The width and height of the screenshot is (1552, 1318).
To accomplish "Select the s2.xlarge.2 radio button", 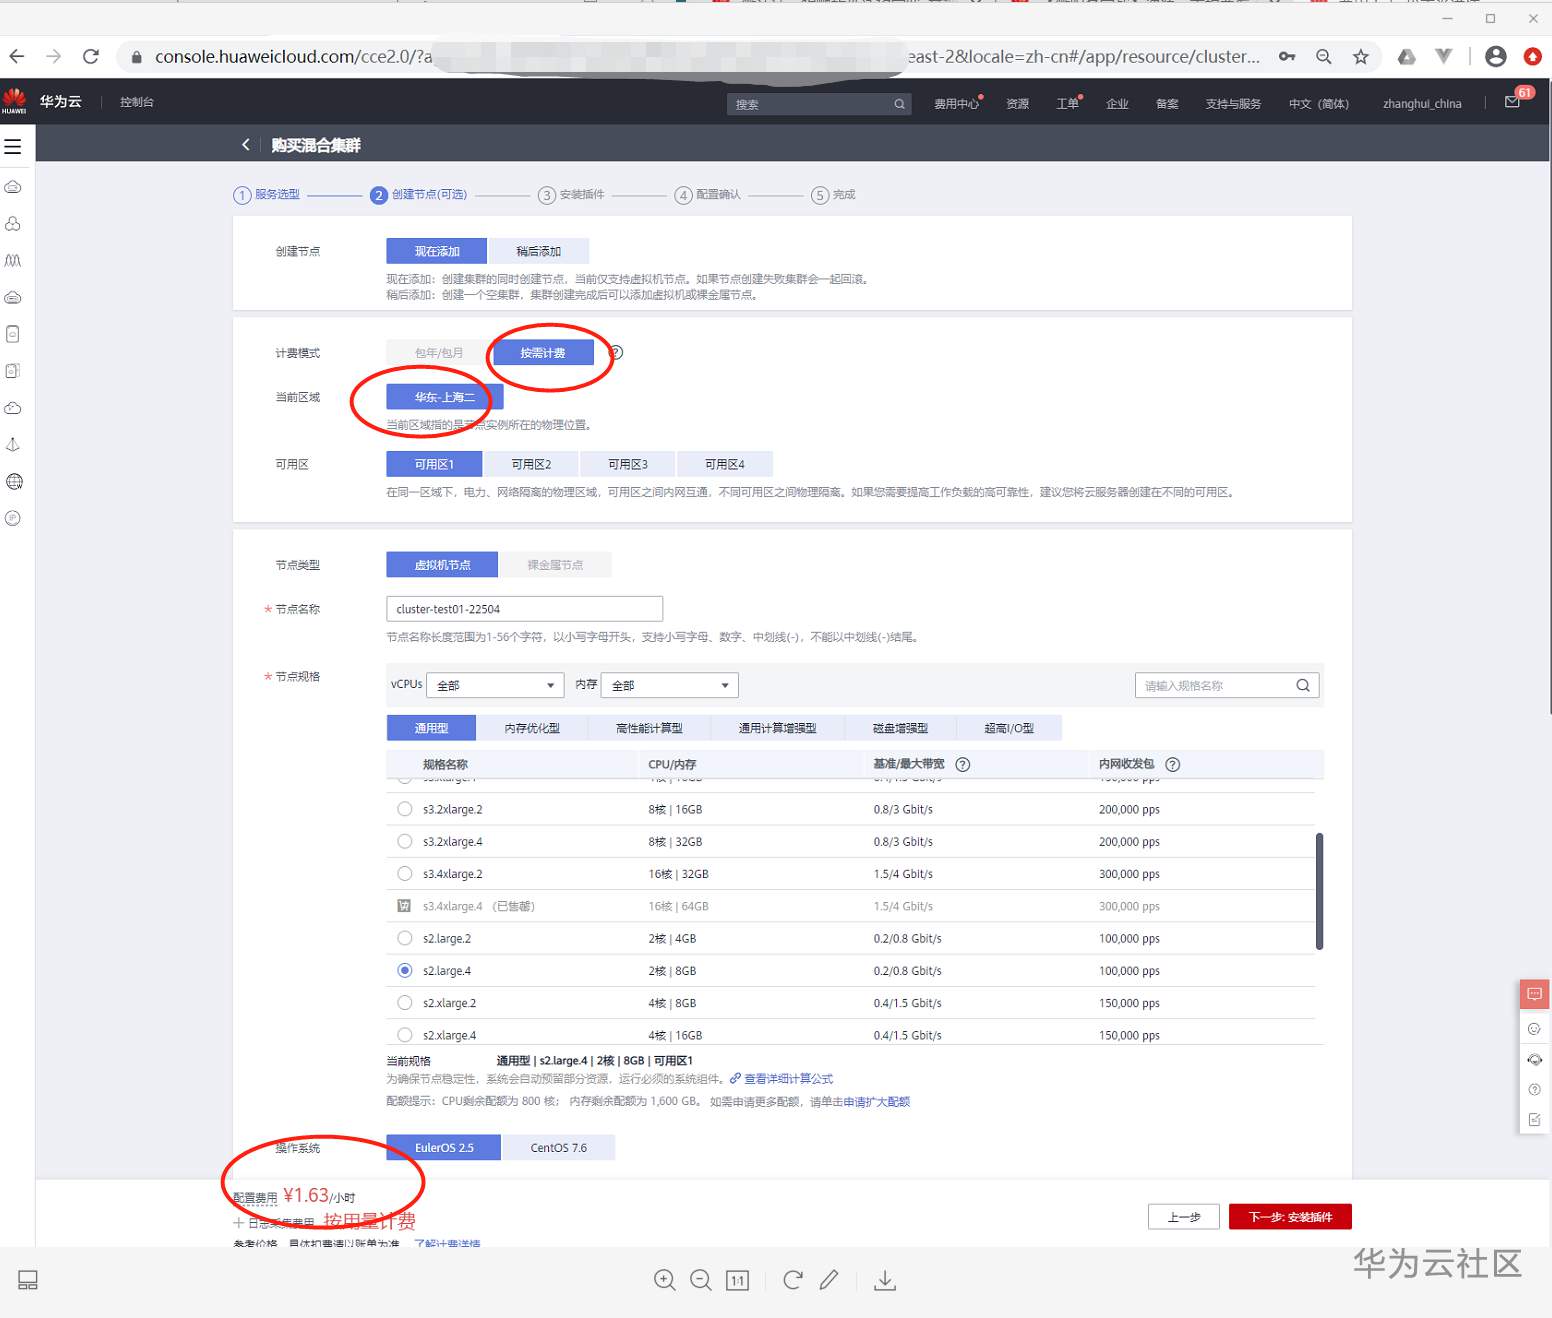I will pyautogui.click(x=405, y=1002).
